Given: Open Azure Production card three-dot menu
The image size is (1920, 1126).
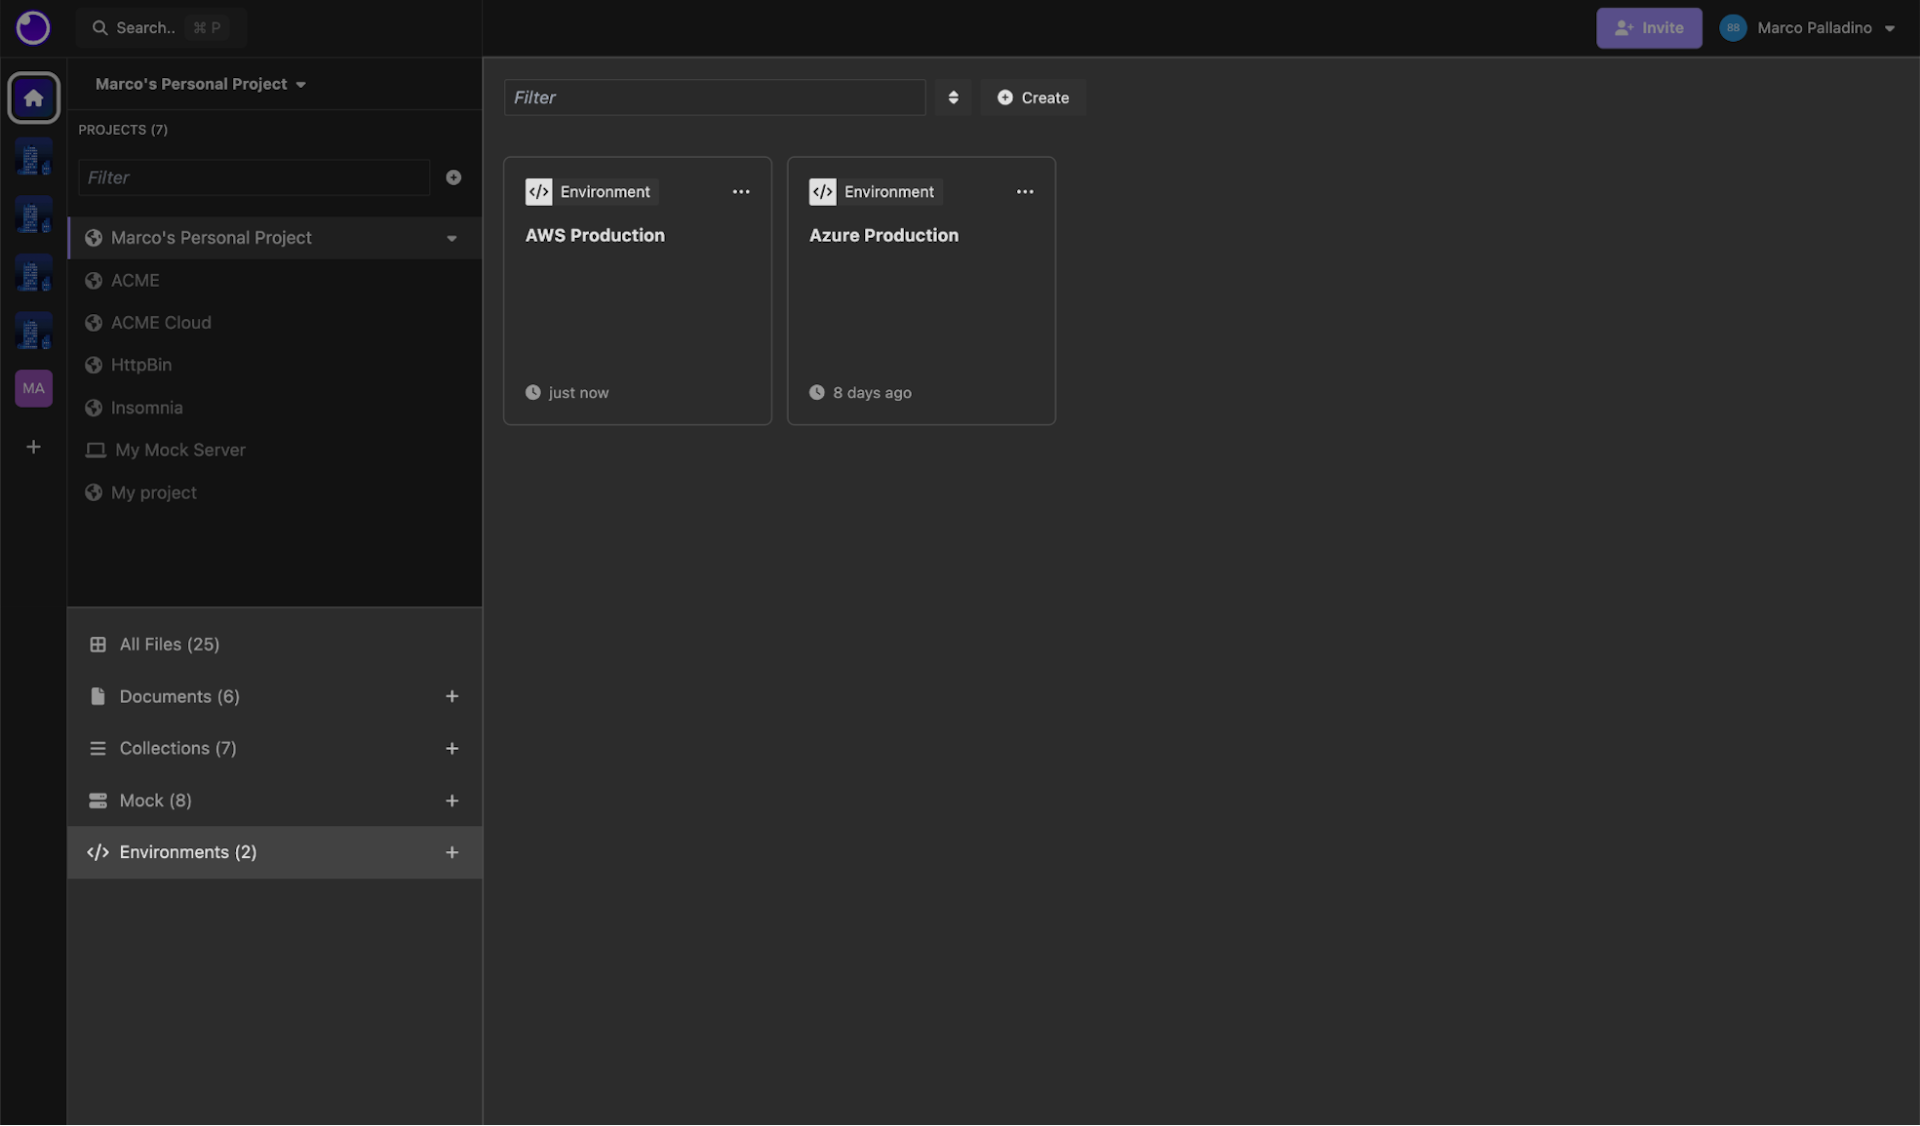Looking at the screenshot, I should click(1025, 192).
